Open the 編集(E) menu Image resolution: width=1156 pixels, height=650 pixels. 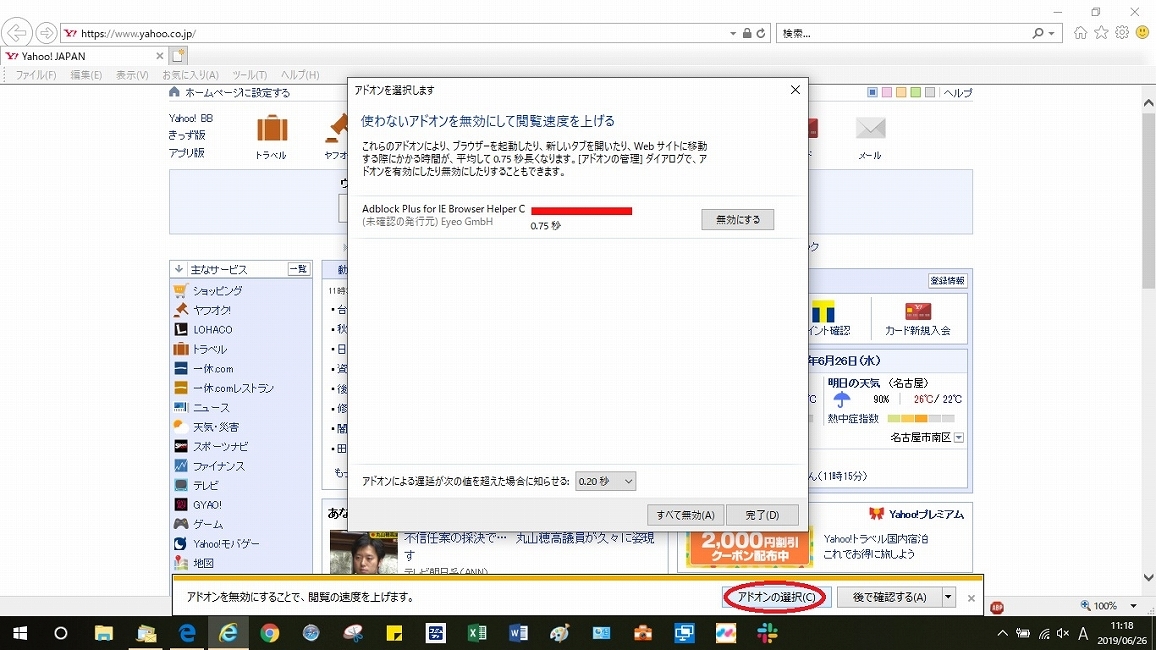point(86,75)
